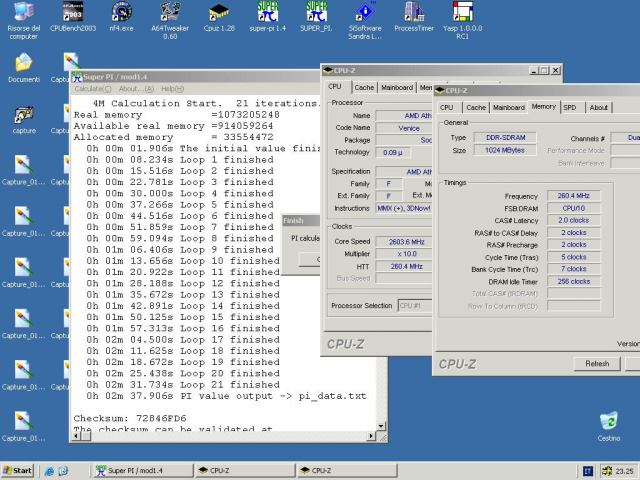The height and width of the screenshot is (480, 640).
Task: Open the About...(A) menu in Super PI
Action: click(136, 89)
